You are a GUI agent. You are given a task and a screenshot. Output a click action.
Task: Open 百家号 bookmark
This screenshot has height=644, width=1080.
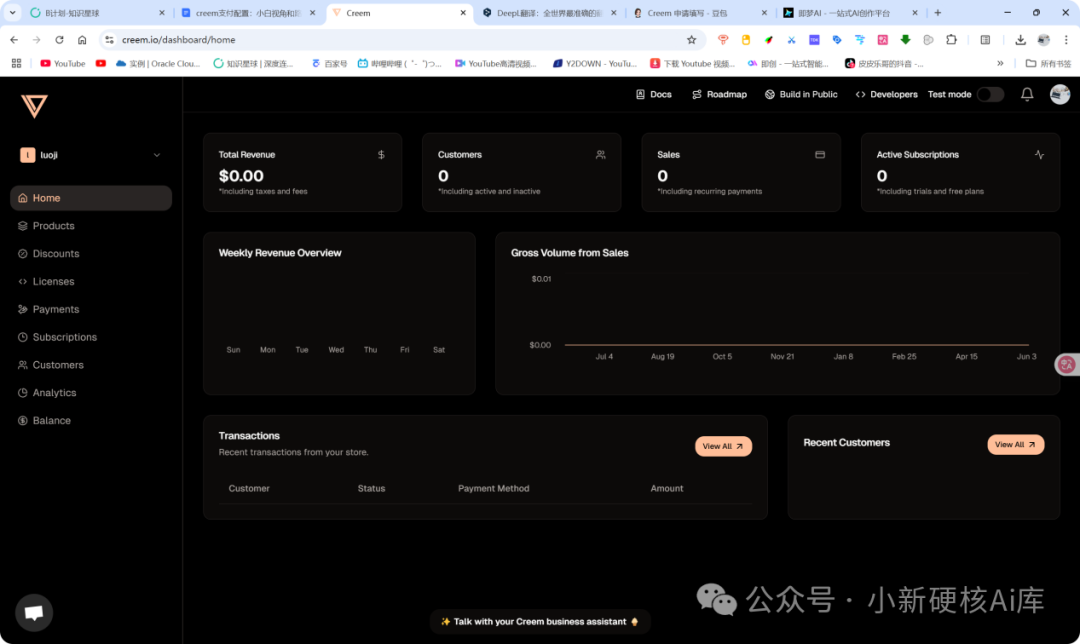point(329,63)
